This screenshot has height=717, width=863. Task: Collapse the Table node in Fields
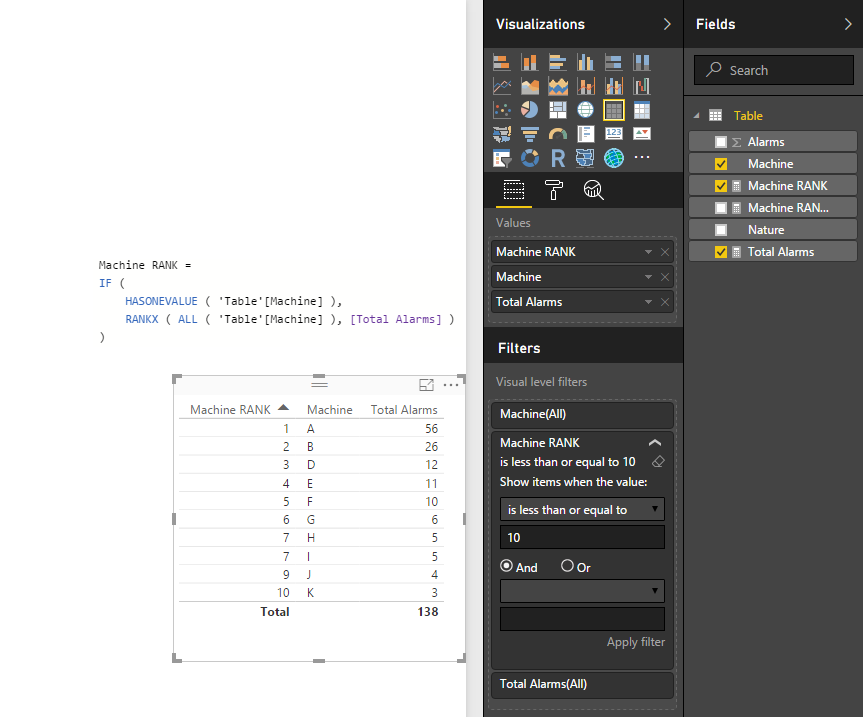click(696, 116)
